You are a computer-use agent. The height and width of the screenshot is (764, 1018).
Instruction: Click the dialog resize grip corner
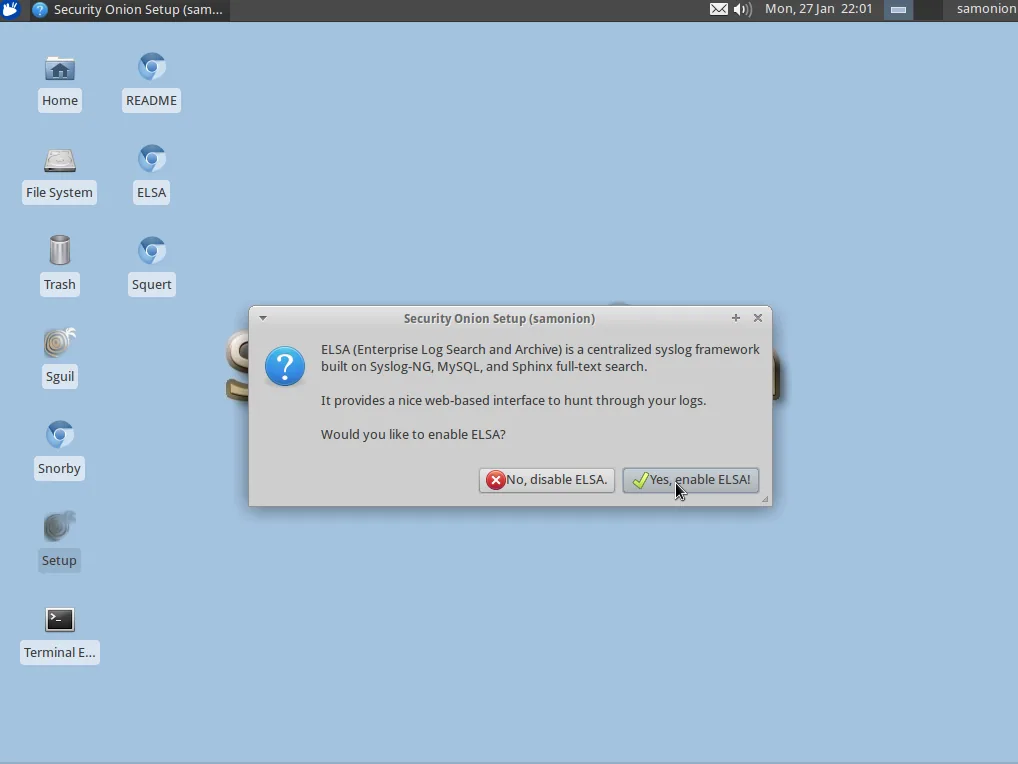point(765,499)
